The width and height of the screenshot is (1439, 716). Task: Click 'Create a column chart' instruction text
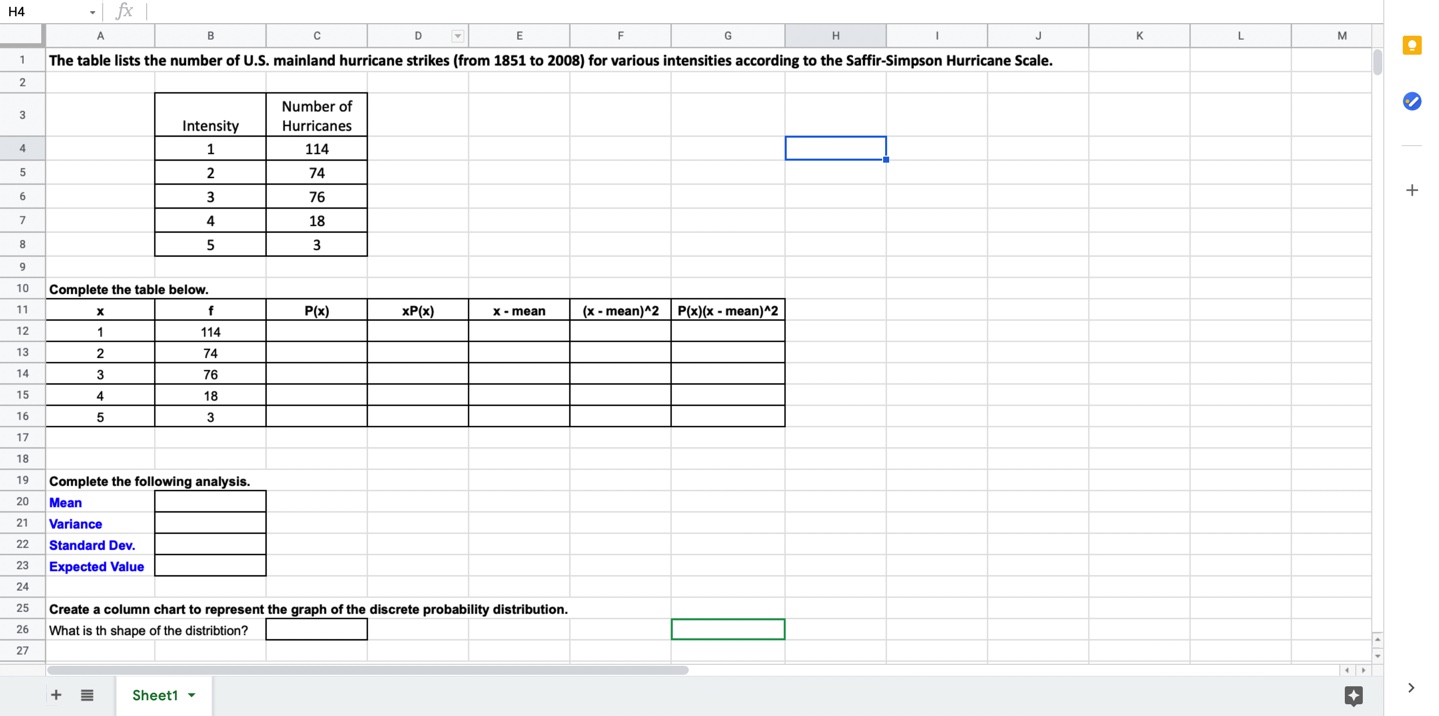point(308,609)
